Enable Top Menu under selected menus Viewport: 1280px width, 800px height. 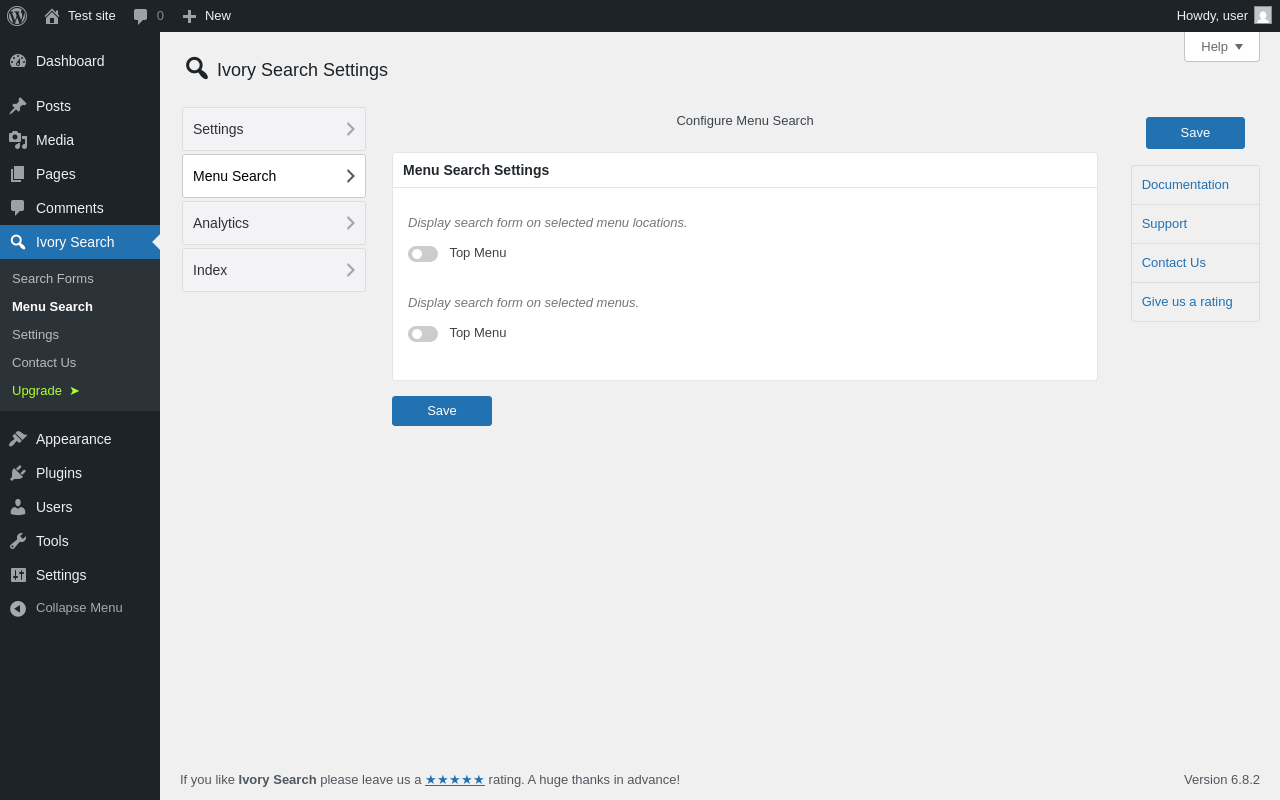pyautogui.click(x=423, y=334)
